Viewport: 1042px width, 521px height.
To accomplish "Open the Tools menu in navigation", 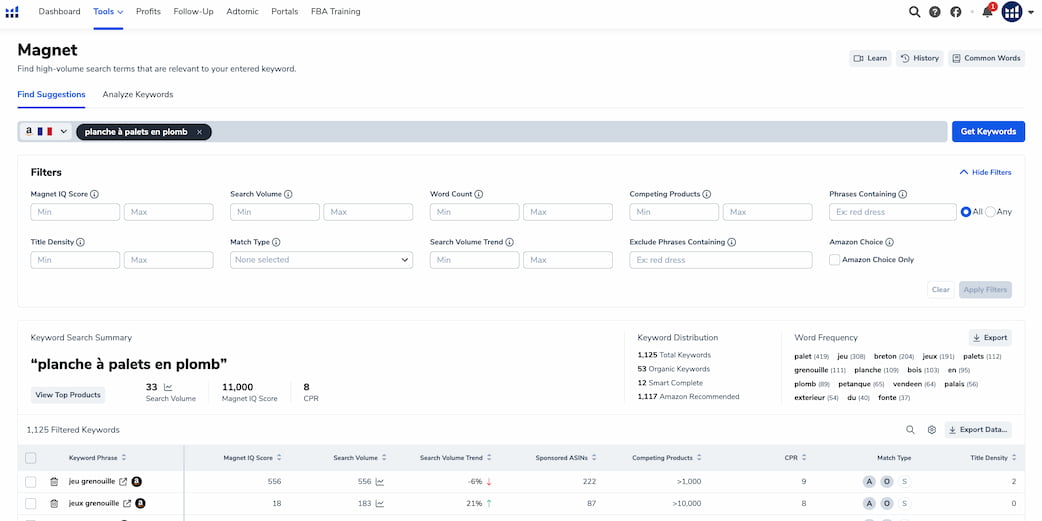I will [x=108, y=11].
